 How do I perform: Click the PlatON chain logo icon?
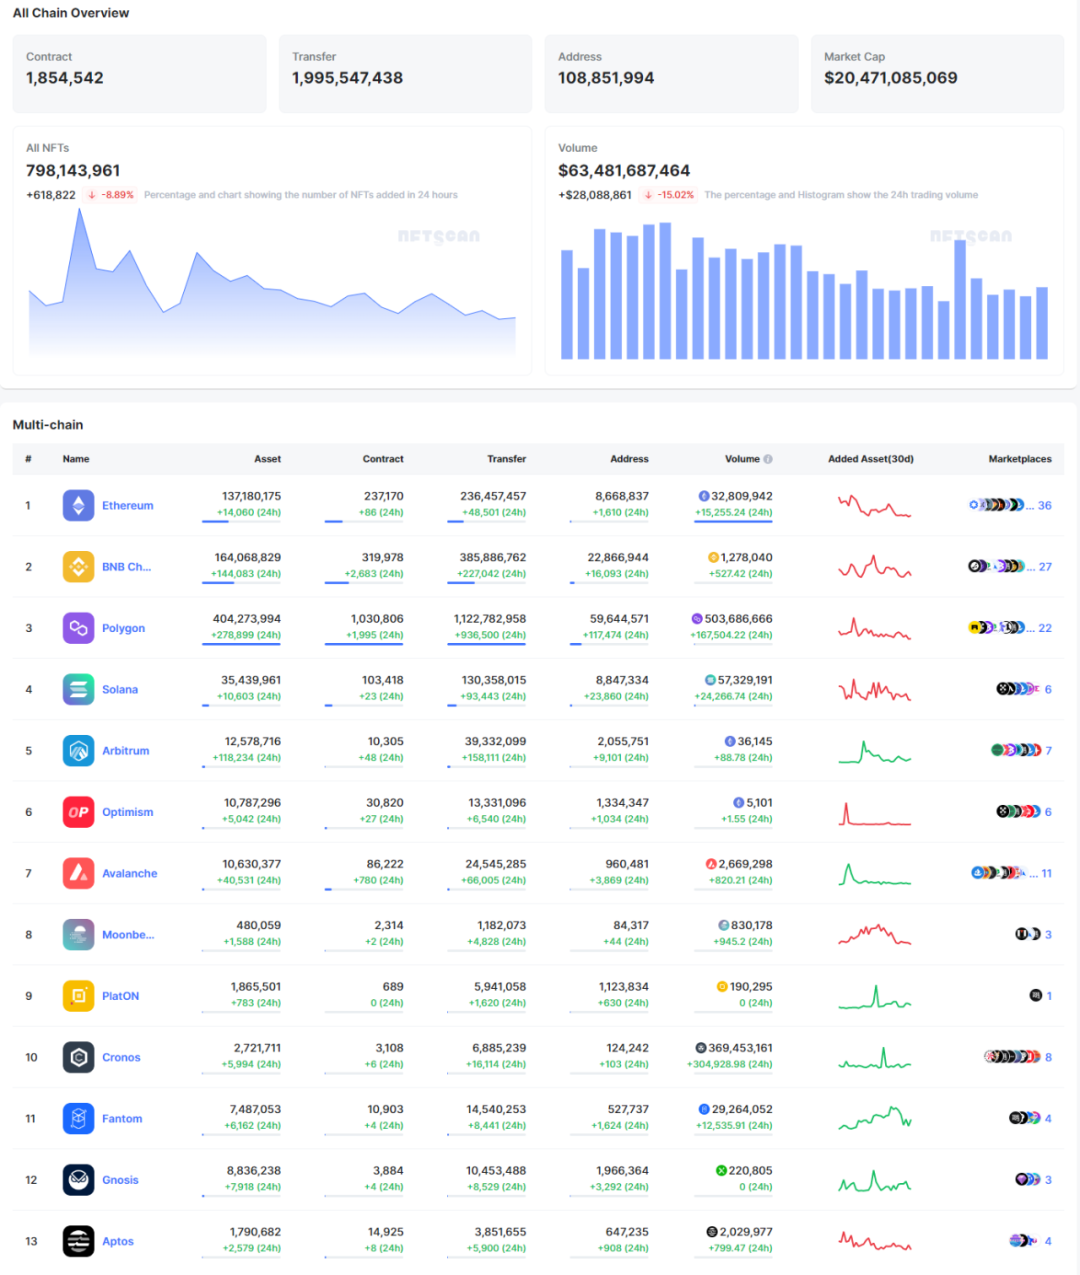pos(78,996)
